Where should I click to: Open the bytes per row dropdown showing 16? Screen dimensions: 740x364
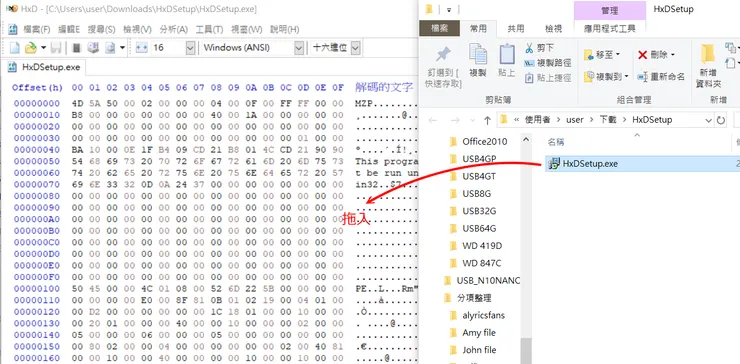coord(190,48)
